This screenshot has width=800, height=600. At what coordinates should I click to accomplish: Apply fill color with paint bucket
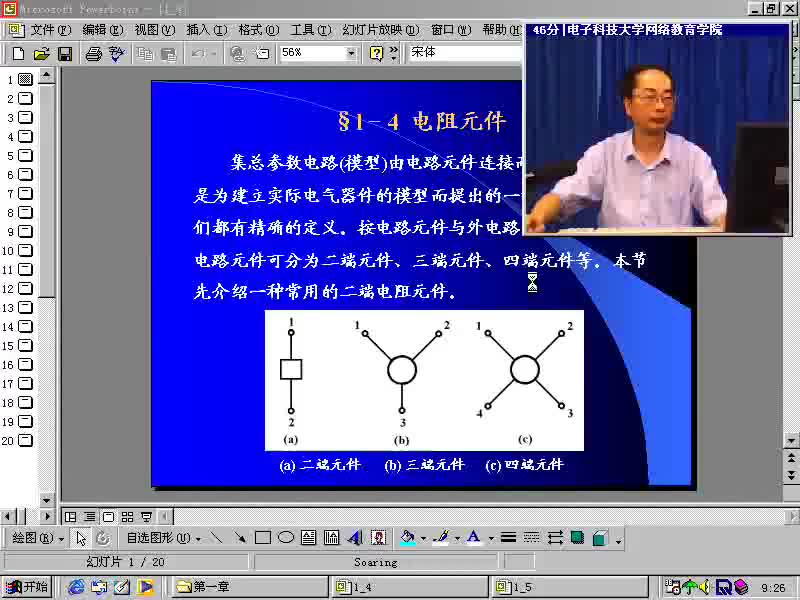click(407, 537)
